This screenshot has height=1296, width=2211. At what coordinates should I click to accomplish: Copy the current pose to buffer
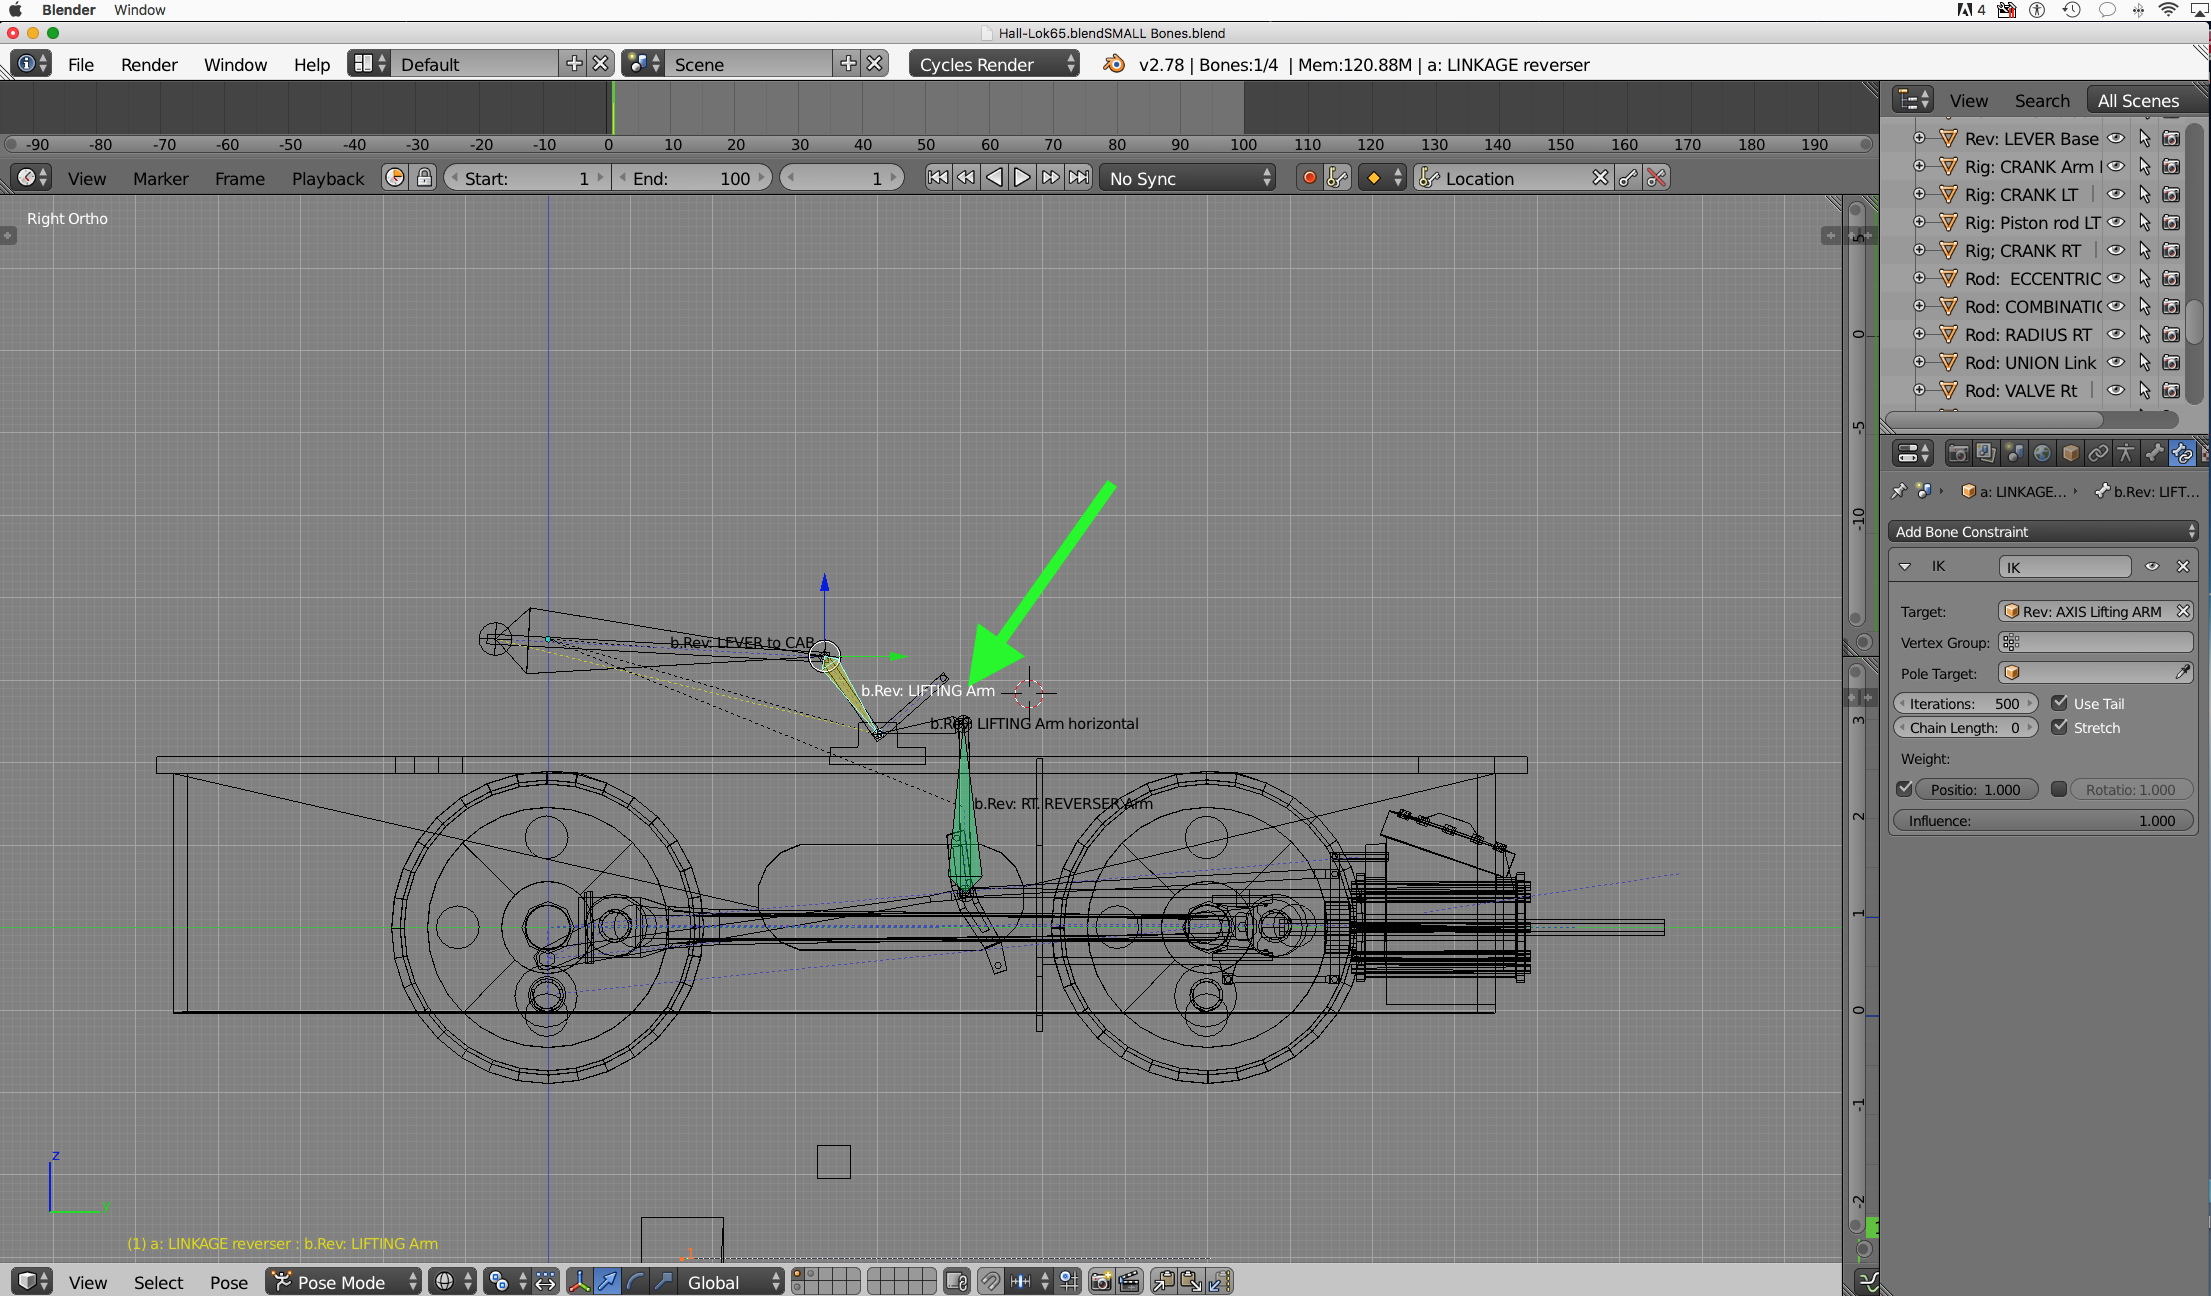click(x=1164, y=1281)
